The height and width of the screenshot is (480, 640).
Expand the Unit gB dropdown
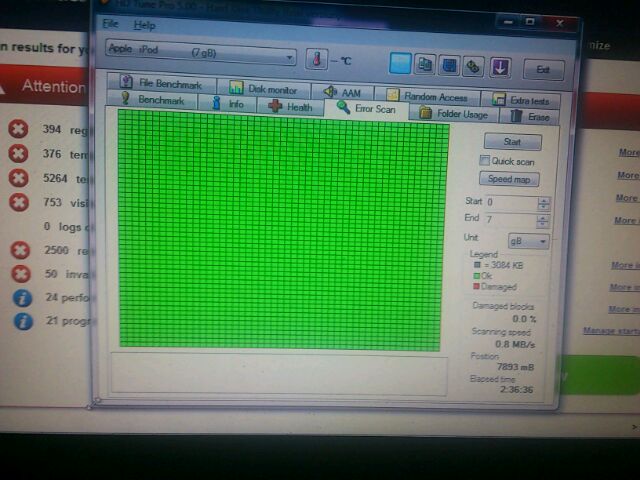click(x=529, y=241)
